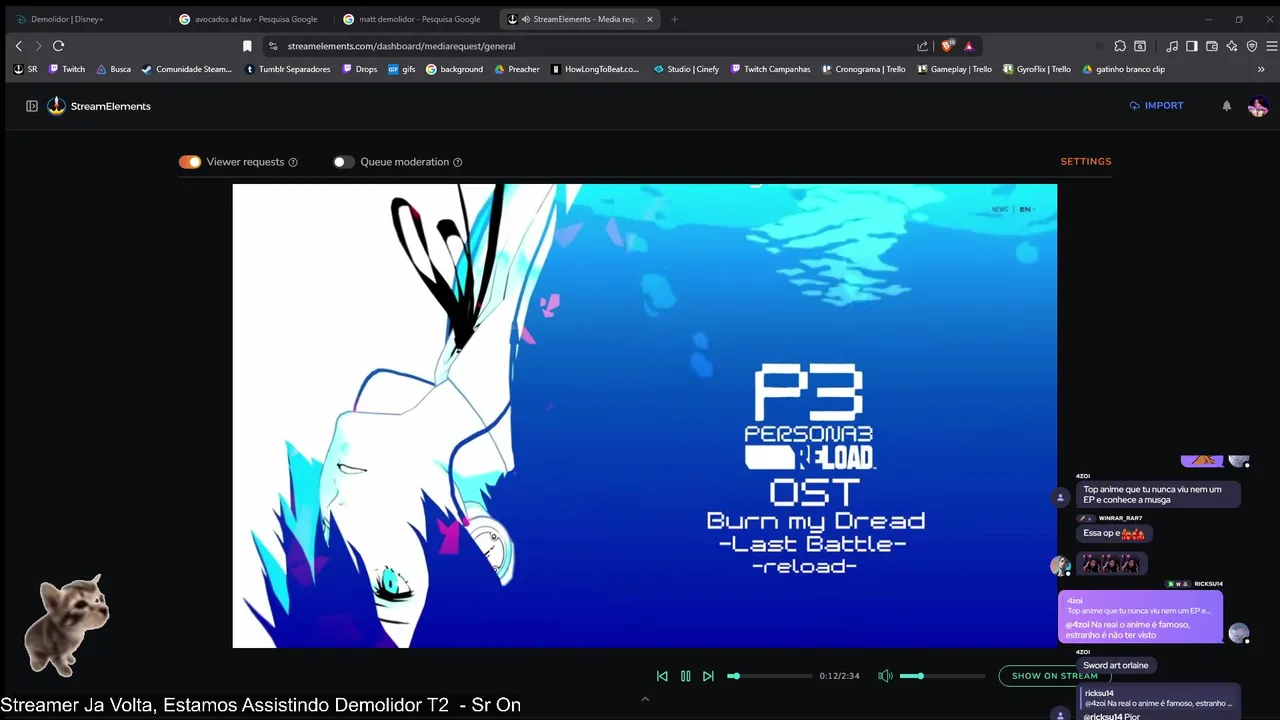Open the SR bookmark

click(x=26, y=69)
